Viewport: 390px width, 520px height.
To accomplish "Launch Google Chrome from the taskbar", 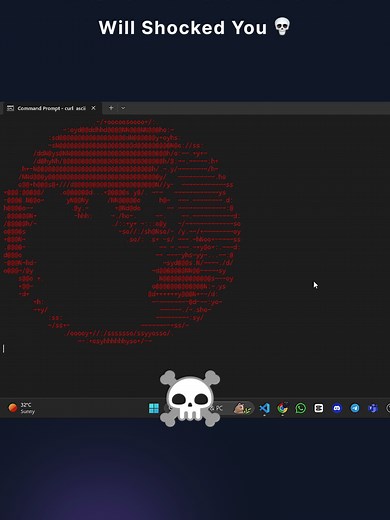I will (x=282, y=408).
